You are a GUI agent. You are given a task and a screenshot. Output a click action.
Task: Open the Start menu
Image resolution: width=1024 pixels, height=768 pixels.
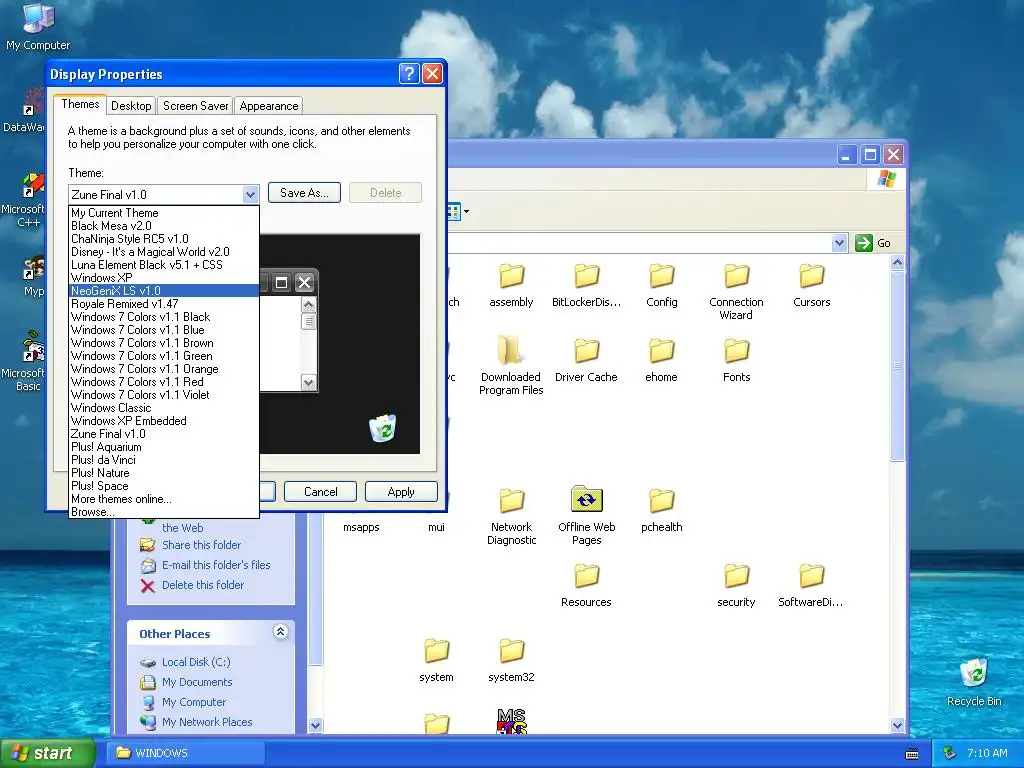[47, 753]
